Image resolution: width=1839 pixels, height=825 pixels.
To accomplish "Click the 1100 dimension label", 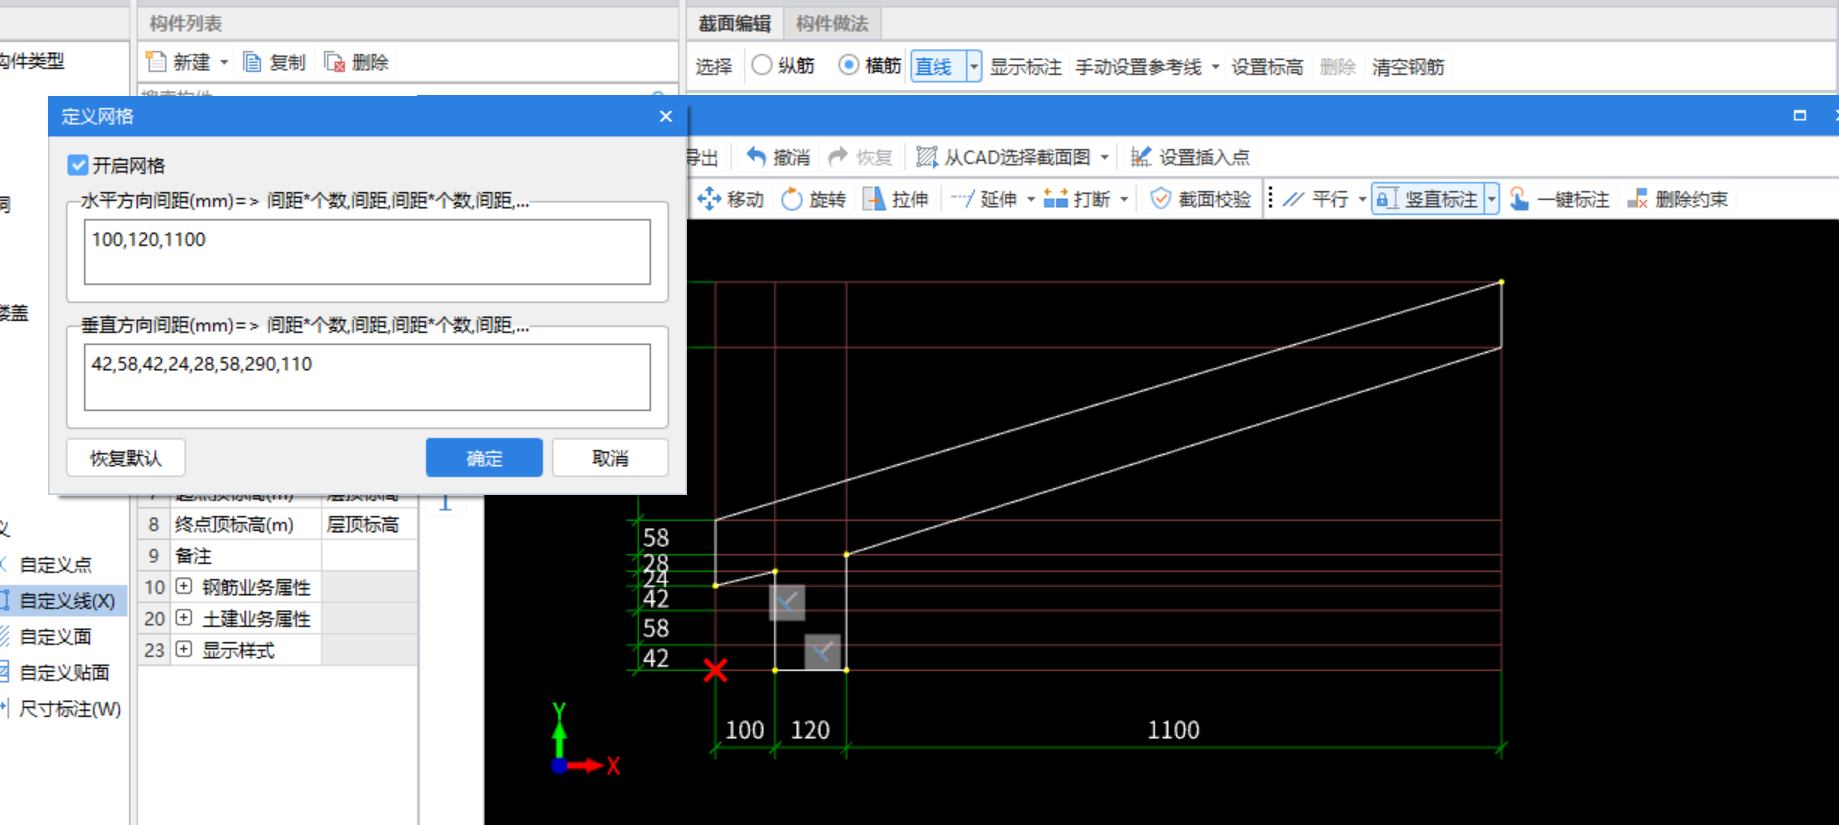I will (x=1173, y=730).
